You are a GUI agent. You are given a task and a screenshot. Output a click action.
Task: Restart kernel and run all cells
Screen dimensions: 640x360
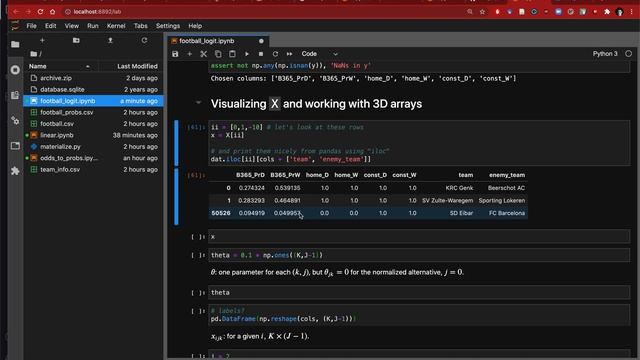point(289,54)
